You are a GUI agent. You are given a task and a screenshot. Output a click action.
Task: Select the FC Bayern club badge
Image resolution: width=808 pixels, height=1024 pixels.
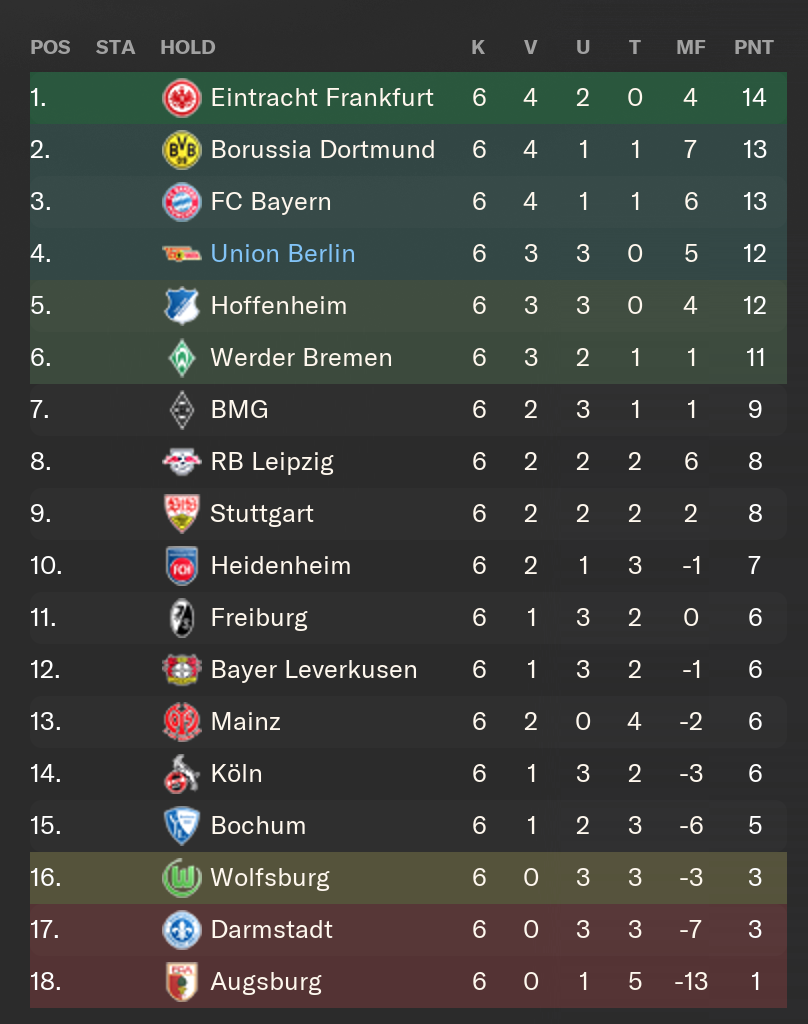[182, 202]
